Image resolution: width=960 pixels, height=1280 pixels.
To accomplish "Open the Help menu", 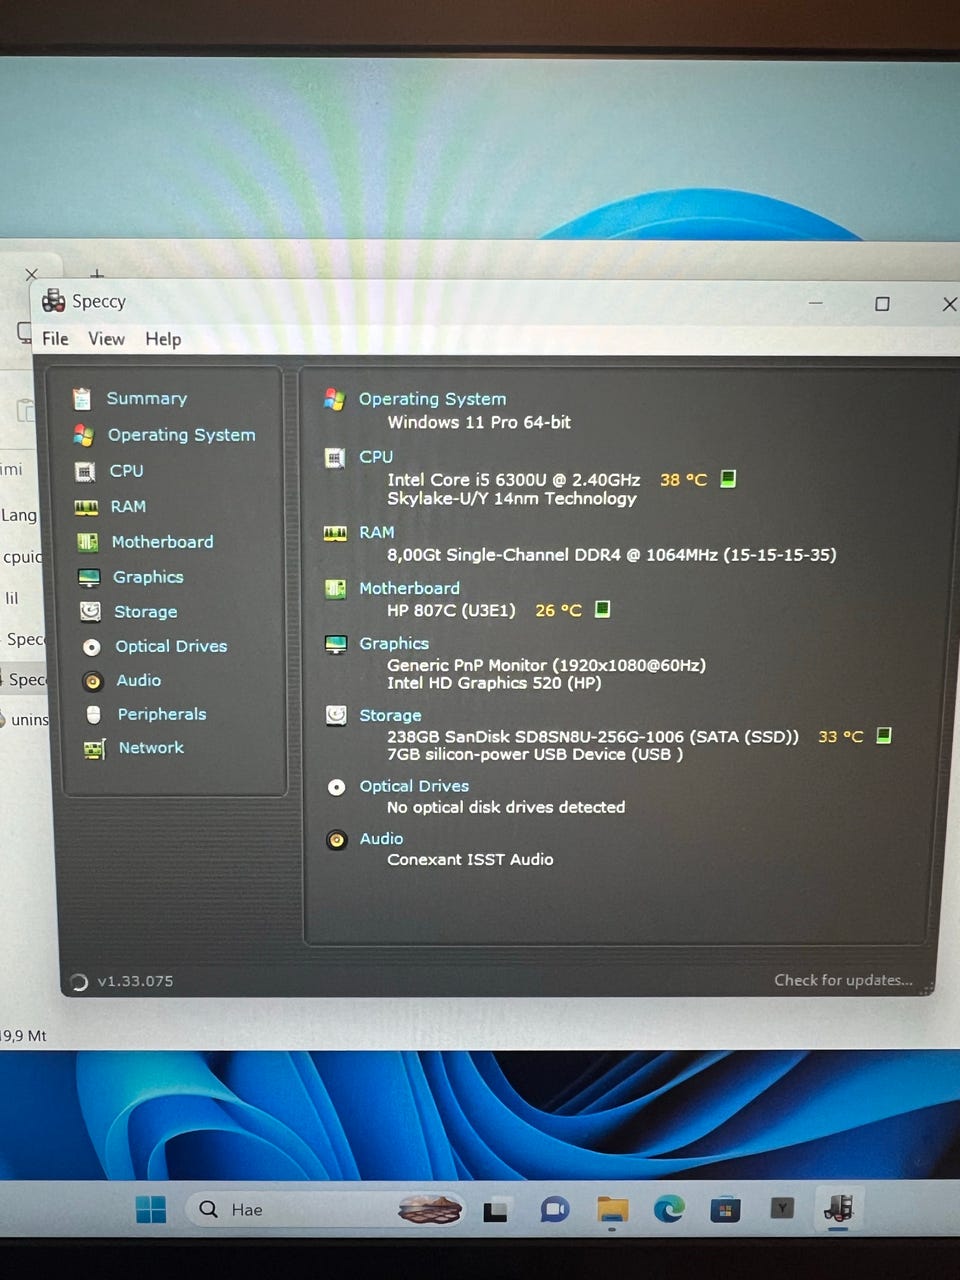I will 163,339.
